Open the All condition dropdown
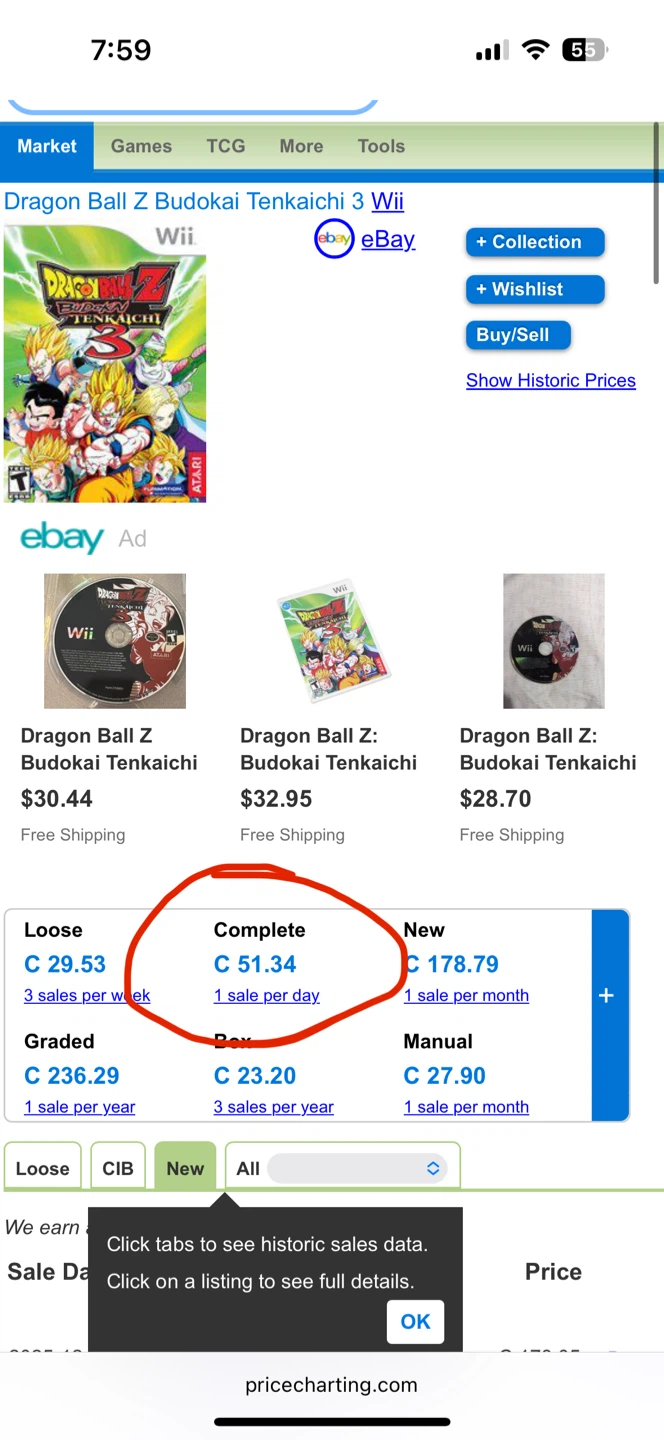Viewport: 664px width, 1440px height. pos(343,1168)
